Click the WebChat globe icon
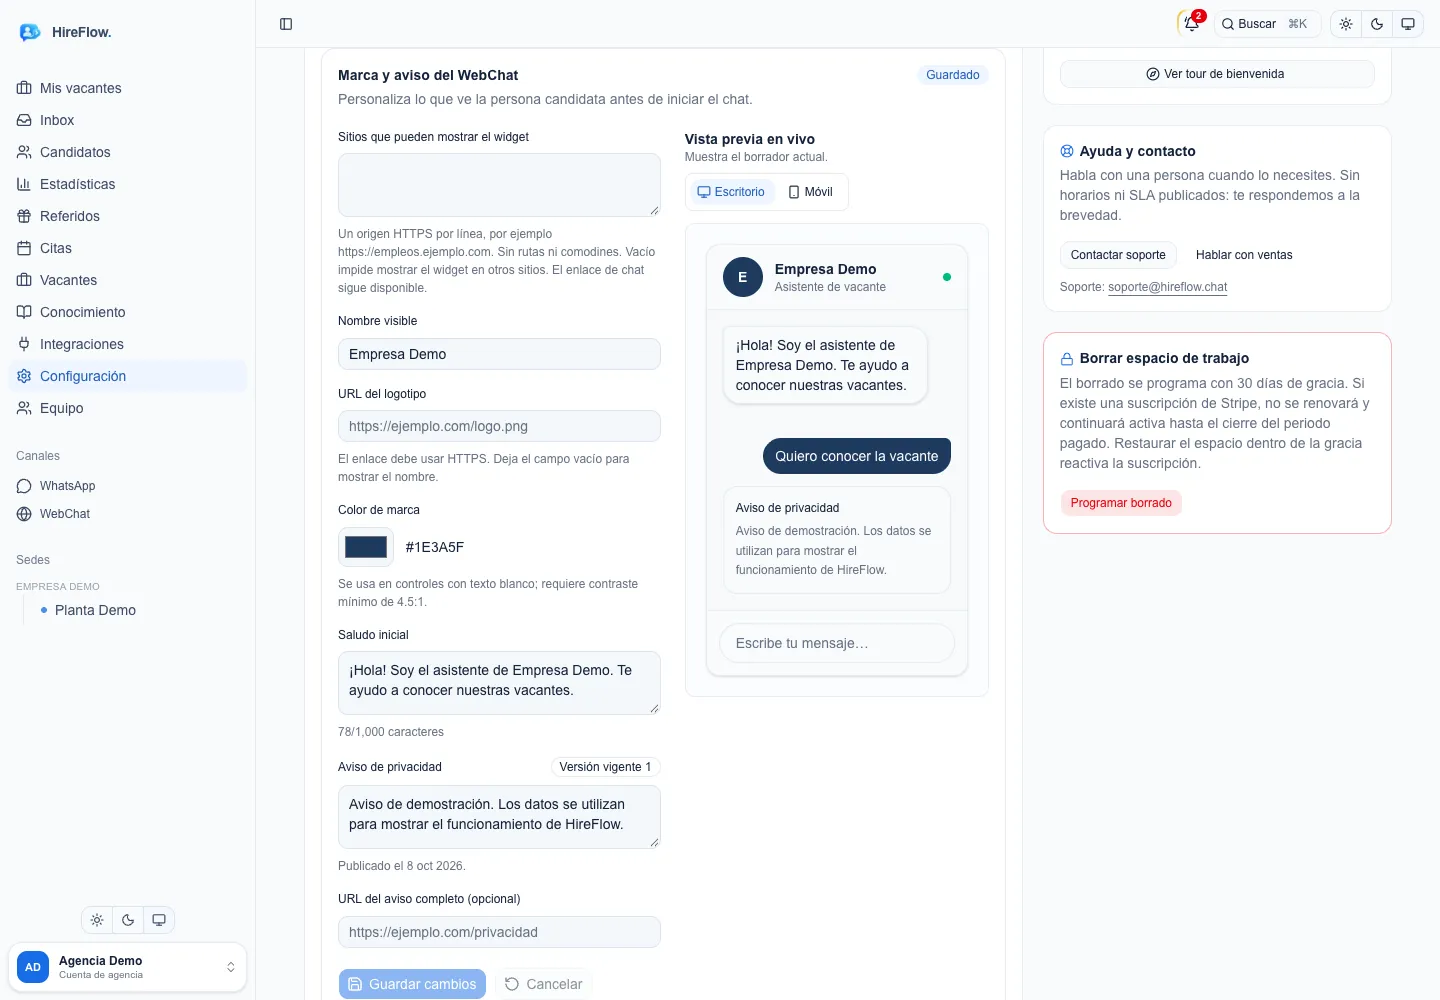This screenshot has height=1000, width=1440. point(24,514)
